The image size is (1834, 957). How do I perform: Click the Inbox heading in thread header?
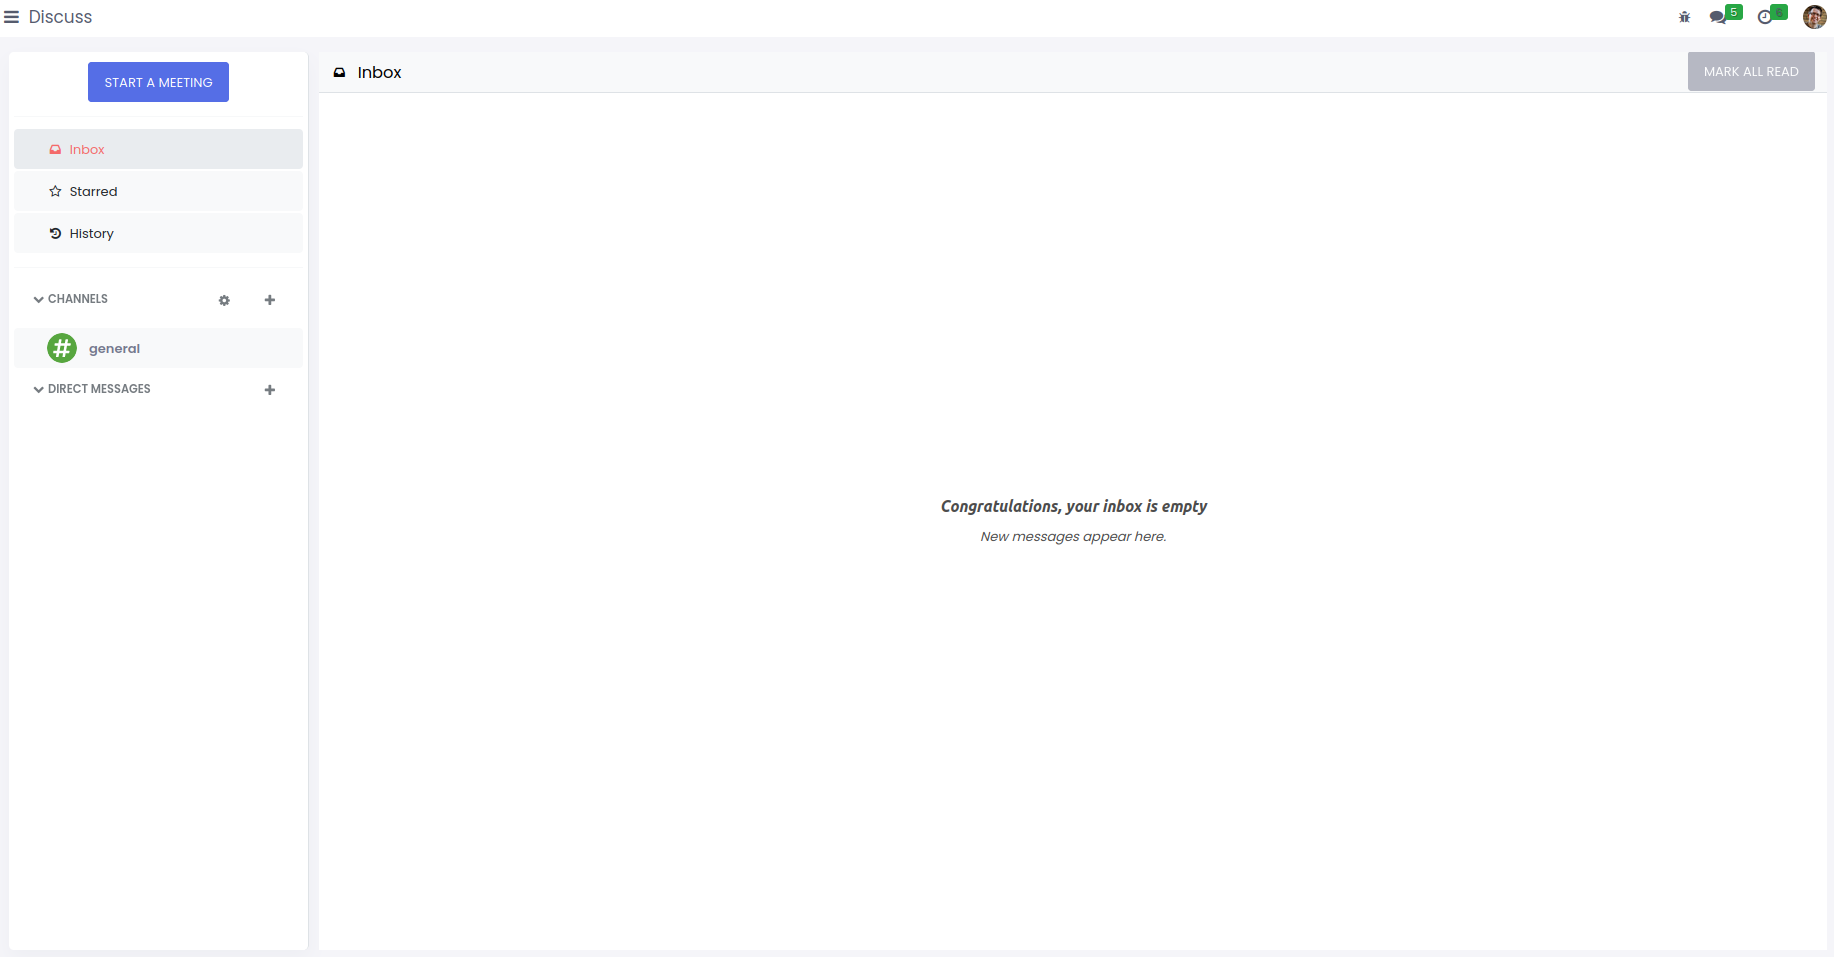tap(379, 73)
